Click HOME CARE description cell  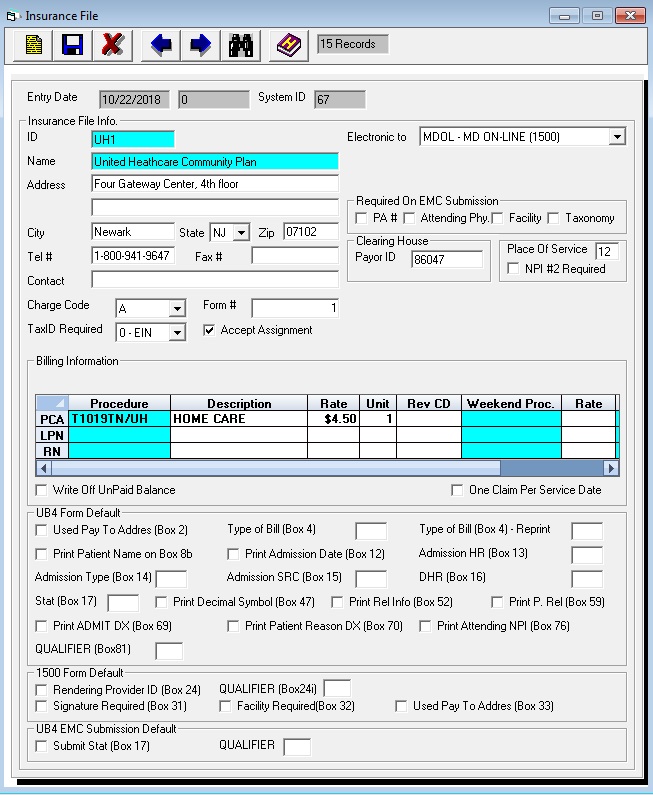(239, 419)
